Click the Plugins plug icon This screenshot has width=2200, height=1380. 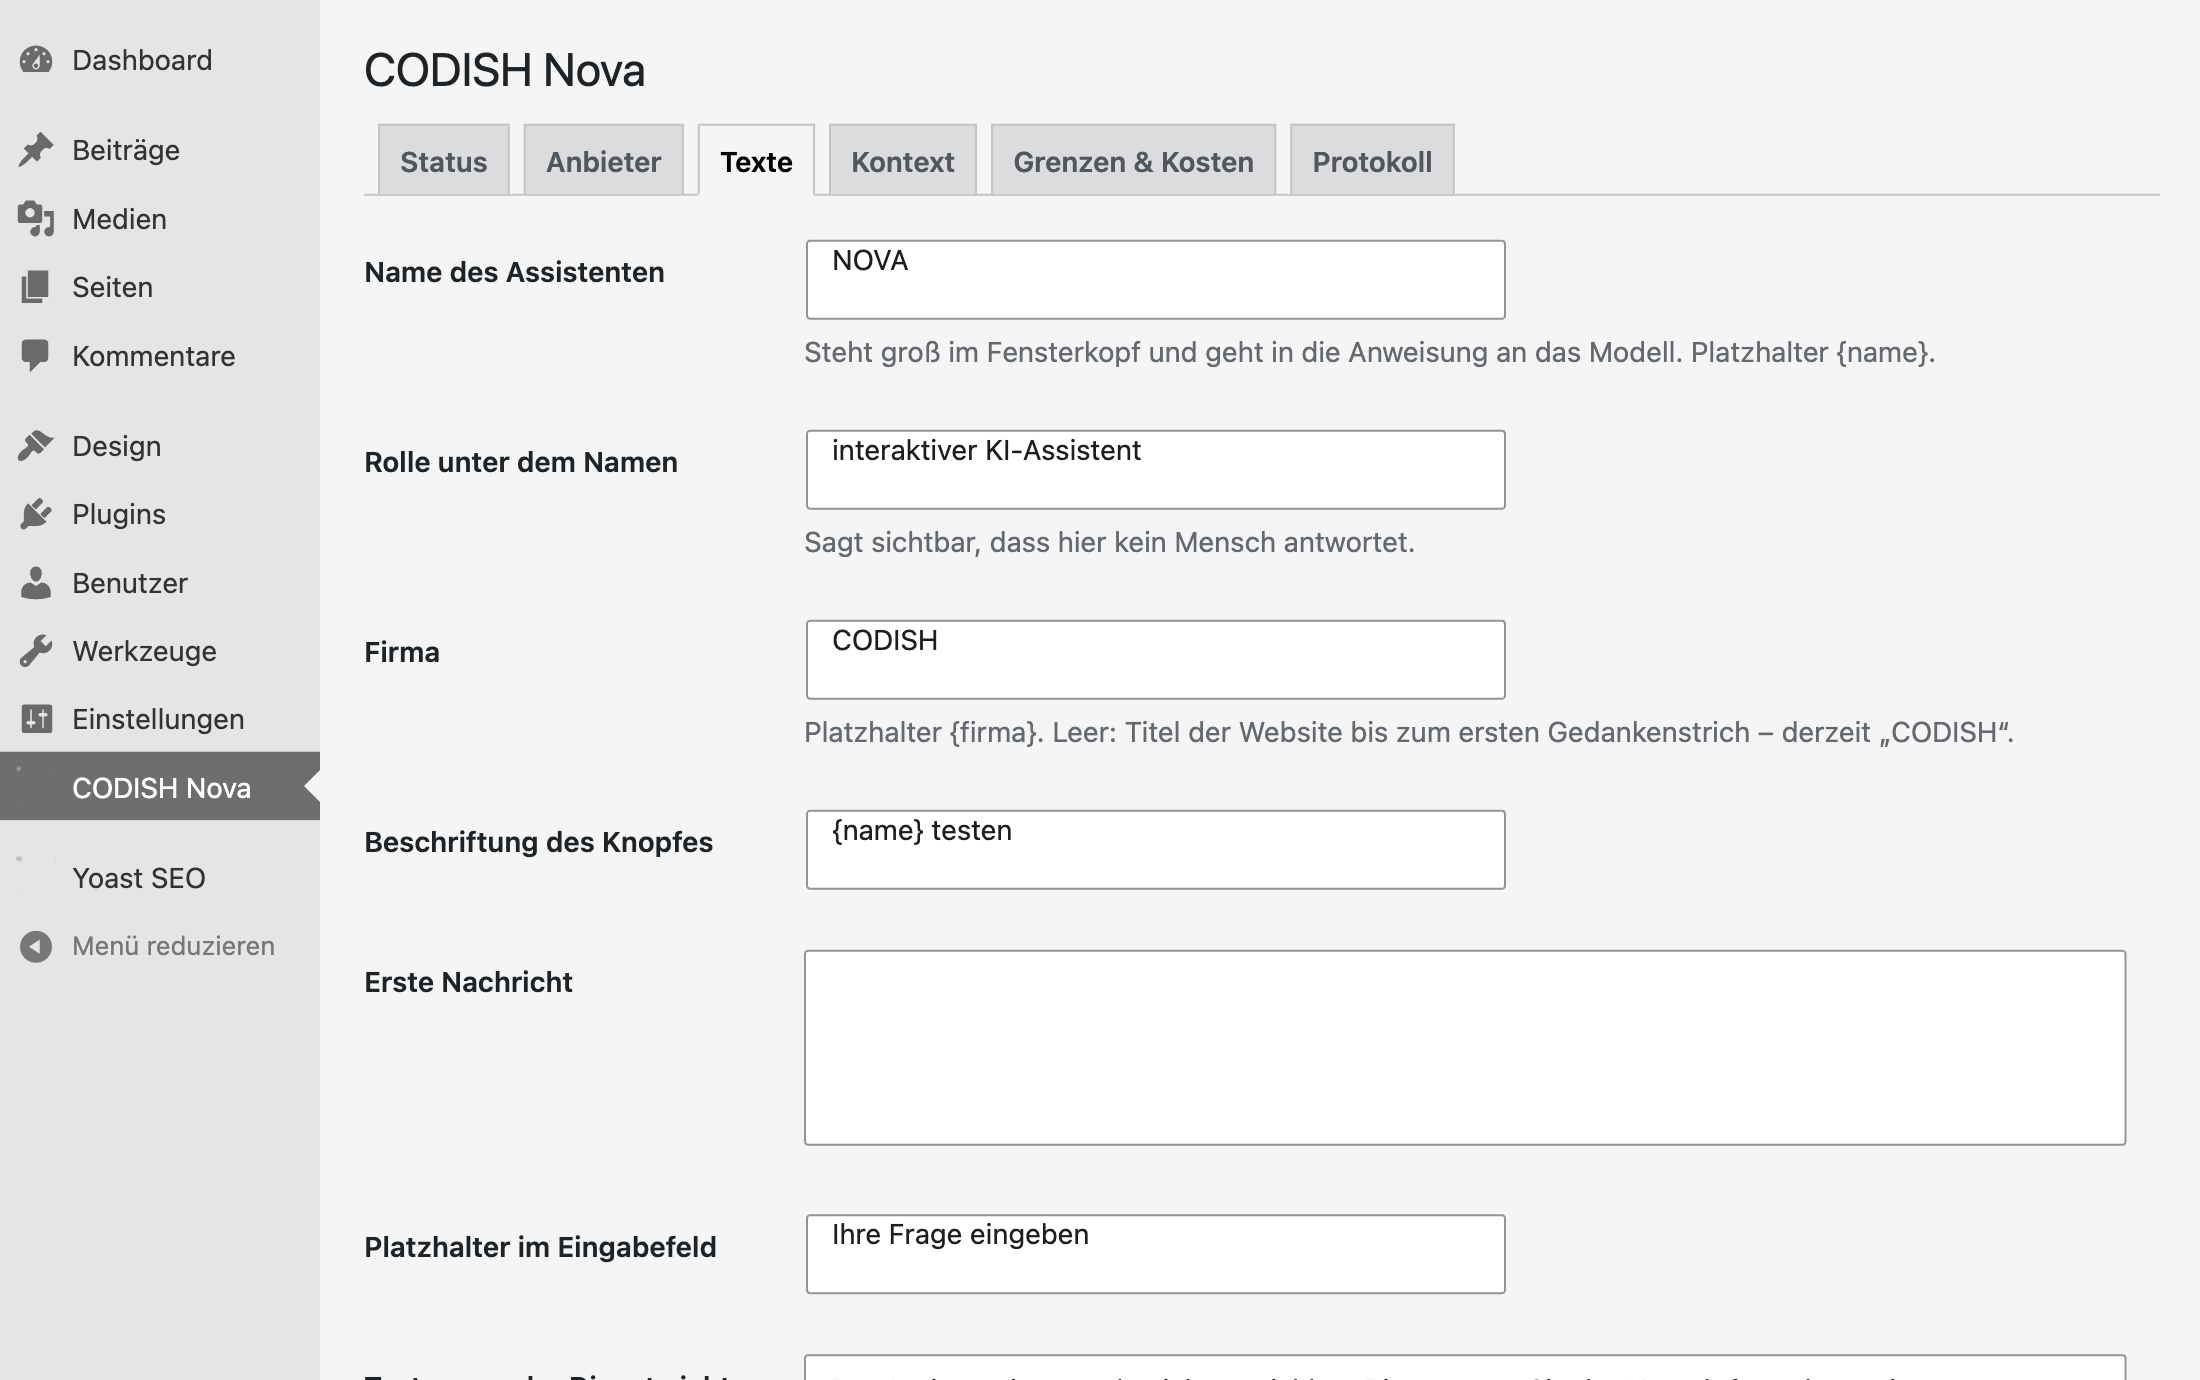point(36,514)
